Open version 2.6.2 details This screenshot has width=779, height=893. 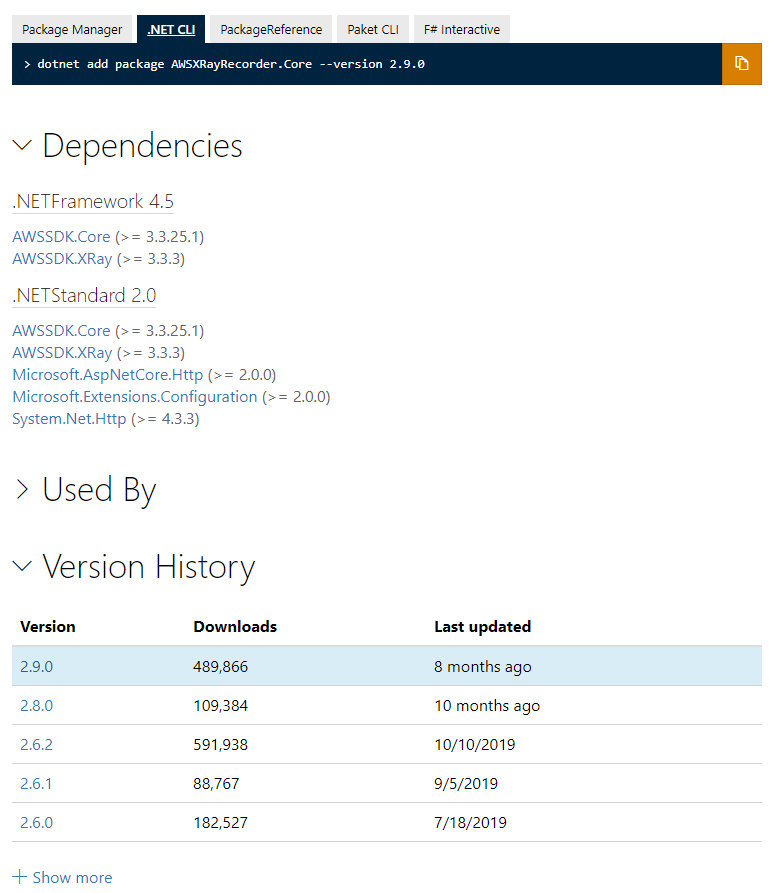[x=36, y=744]
